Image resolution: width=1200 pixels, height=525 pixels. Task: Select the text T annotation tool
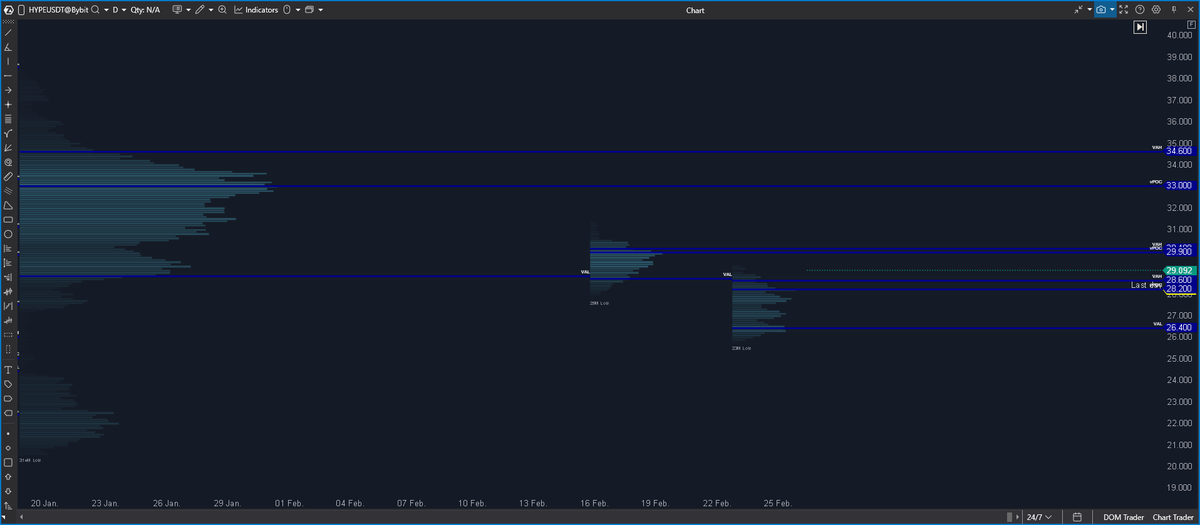(x=8, y=370)
